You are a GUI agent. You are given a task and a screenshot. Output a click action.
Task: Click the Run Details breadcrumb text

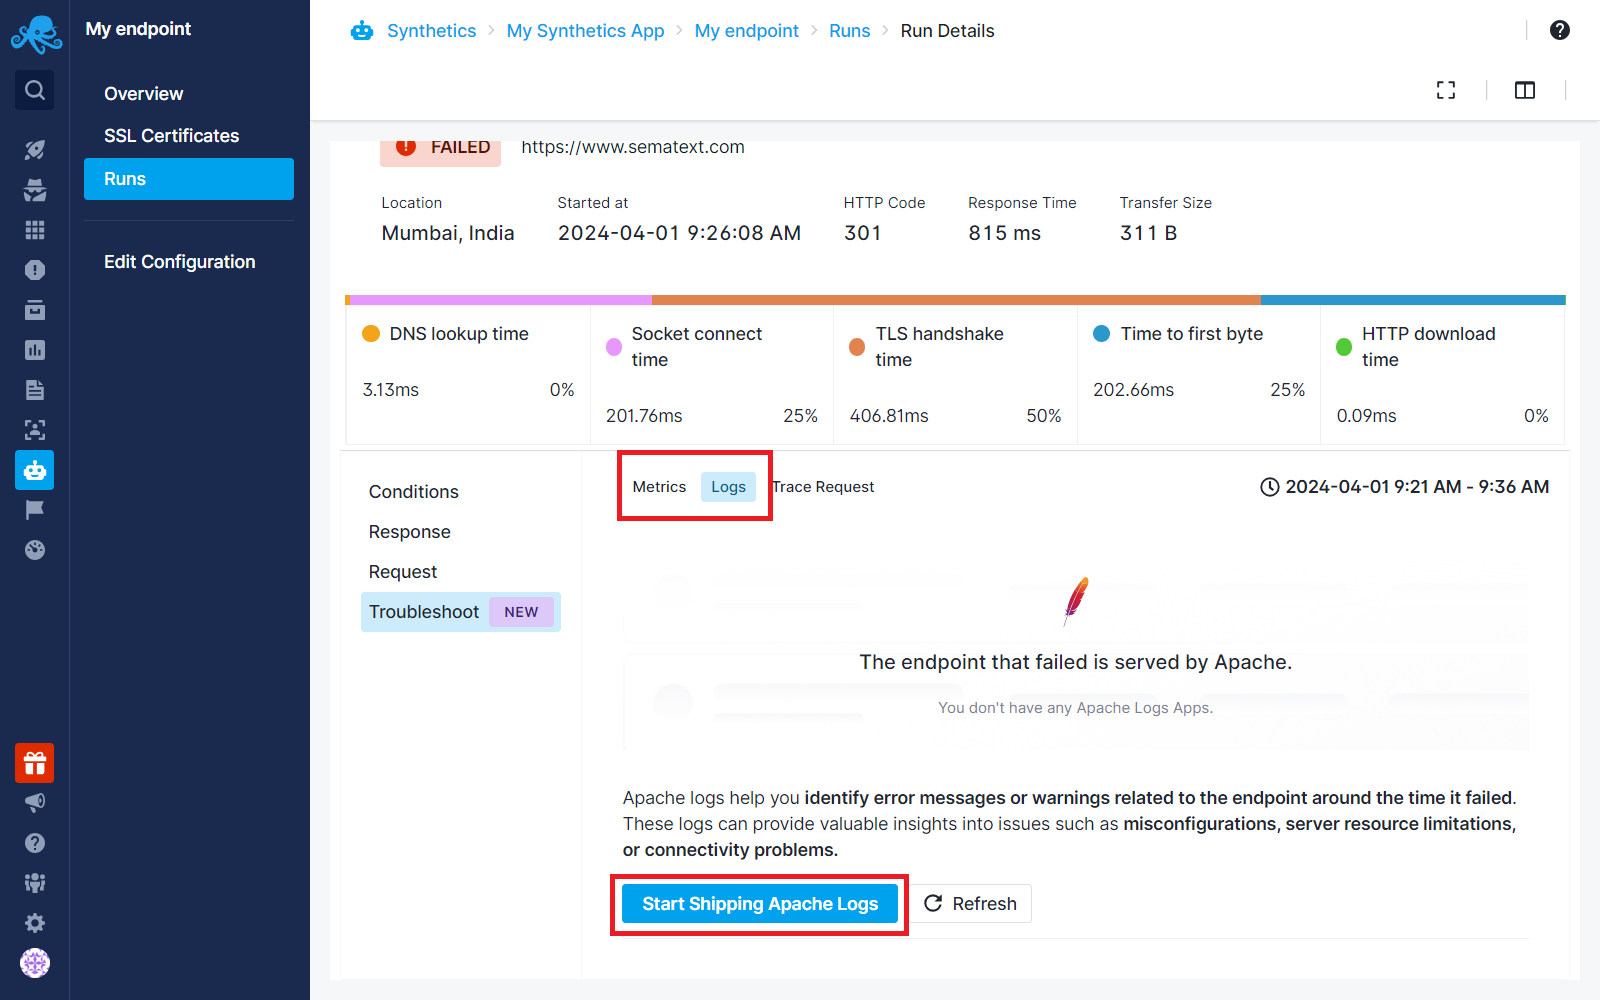[947, 31]
